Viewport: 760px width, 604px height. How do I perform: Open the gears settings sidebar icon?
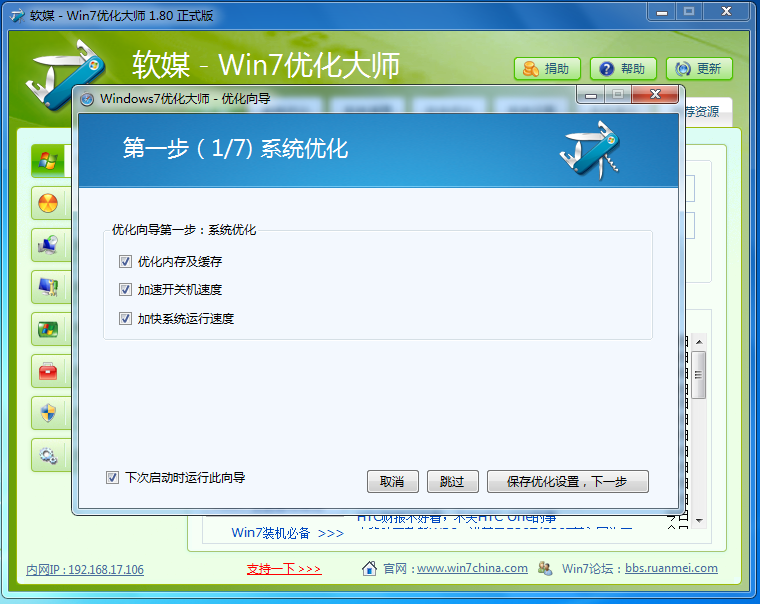[x=48, y=455]
